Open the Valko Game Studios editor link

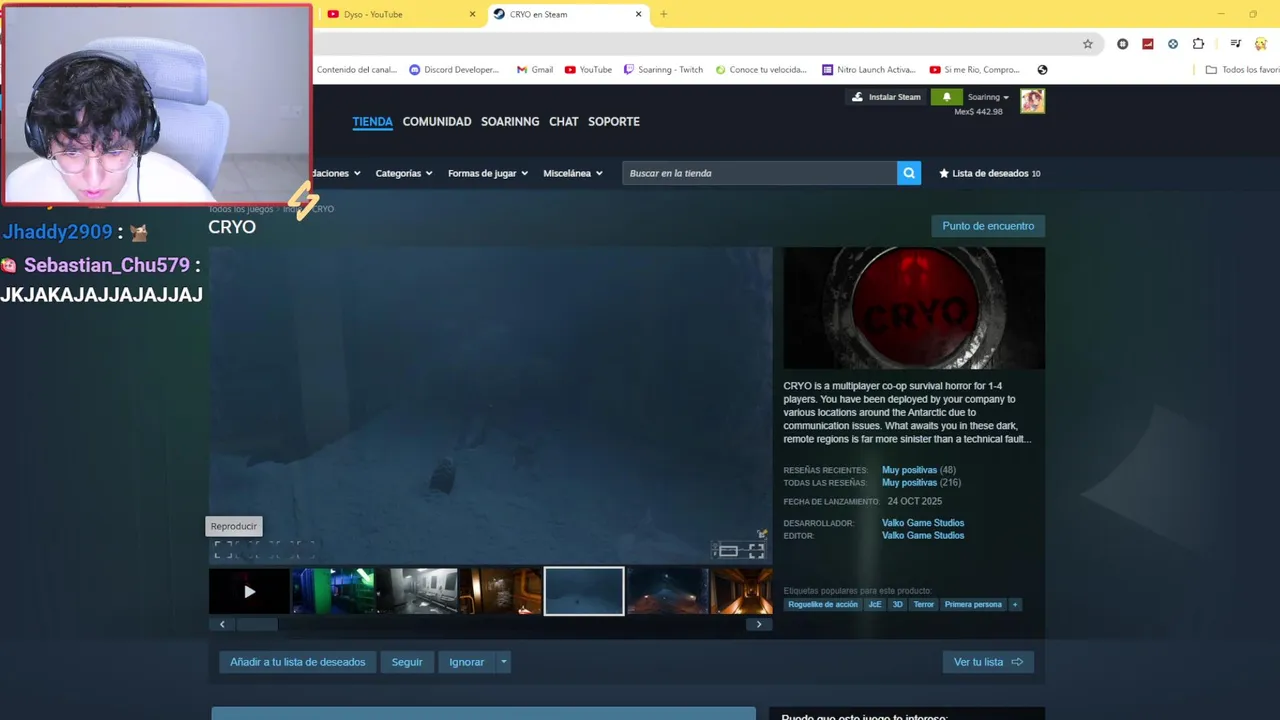pyautogui.click(x=923, y=536)
